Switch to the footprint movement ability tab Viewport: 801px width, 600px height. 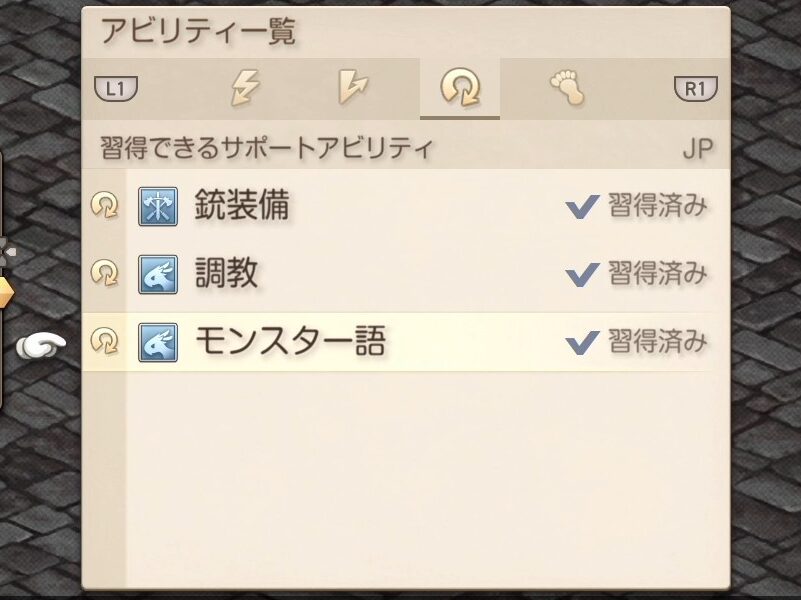[567, 88]
